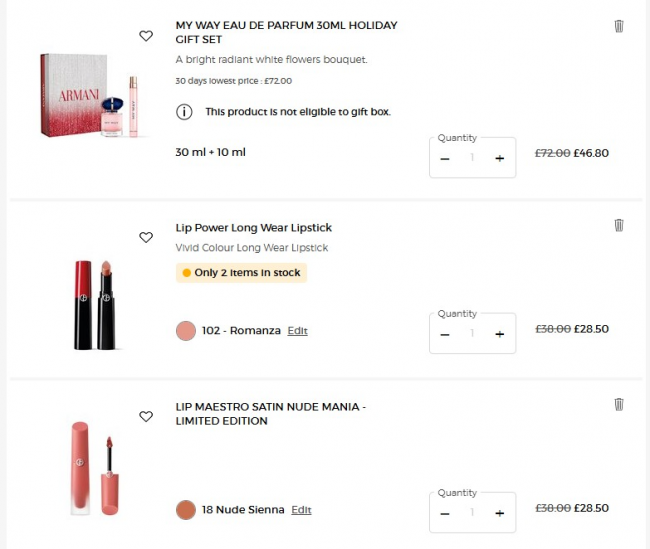Raise quantity of Lip Maestro Satin
This screenshot has height=549, width=650.
click(x=499, y=513)
